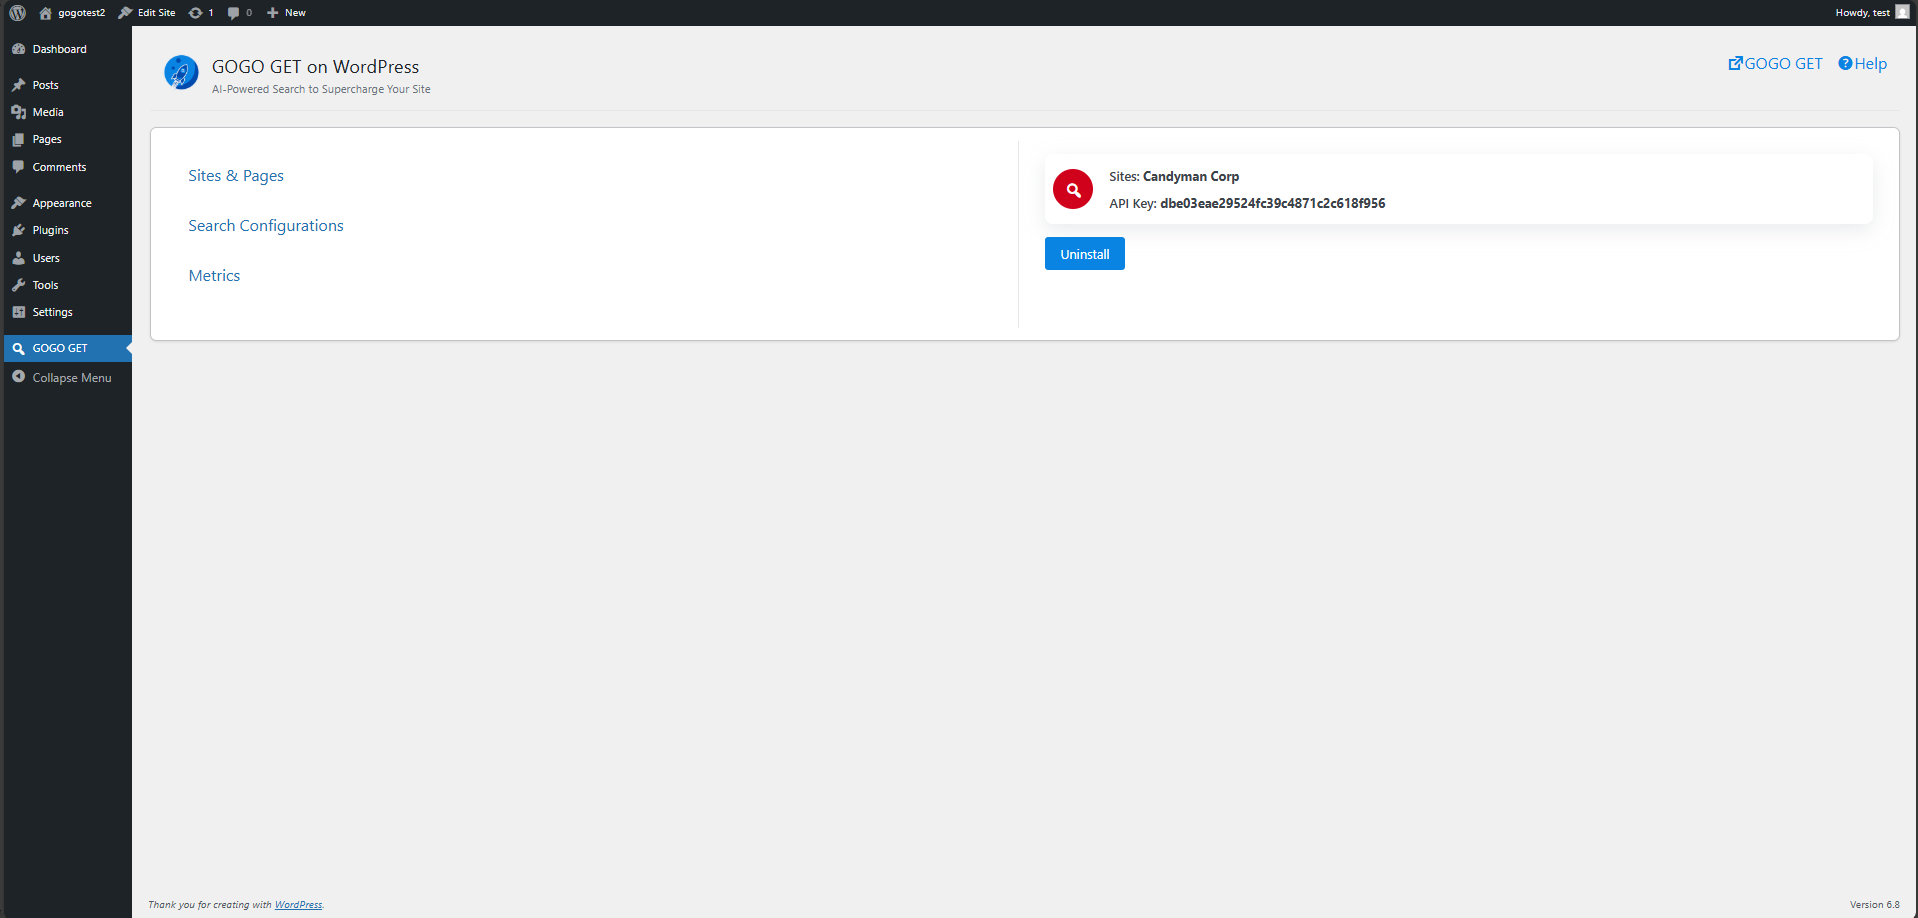The image size is (1918, 918).
Task: Click the Tools wrench icon
Action: click(x=18, y=285)
